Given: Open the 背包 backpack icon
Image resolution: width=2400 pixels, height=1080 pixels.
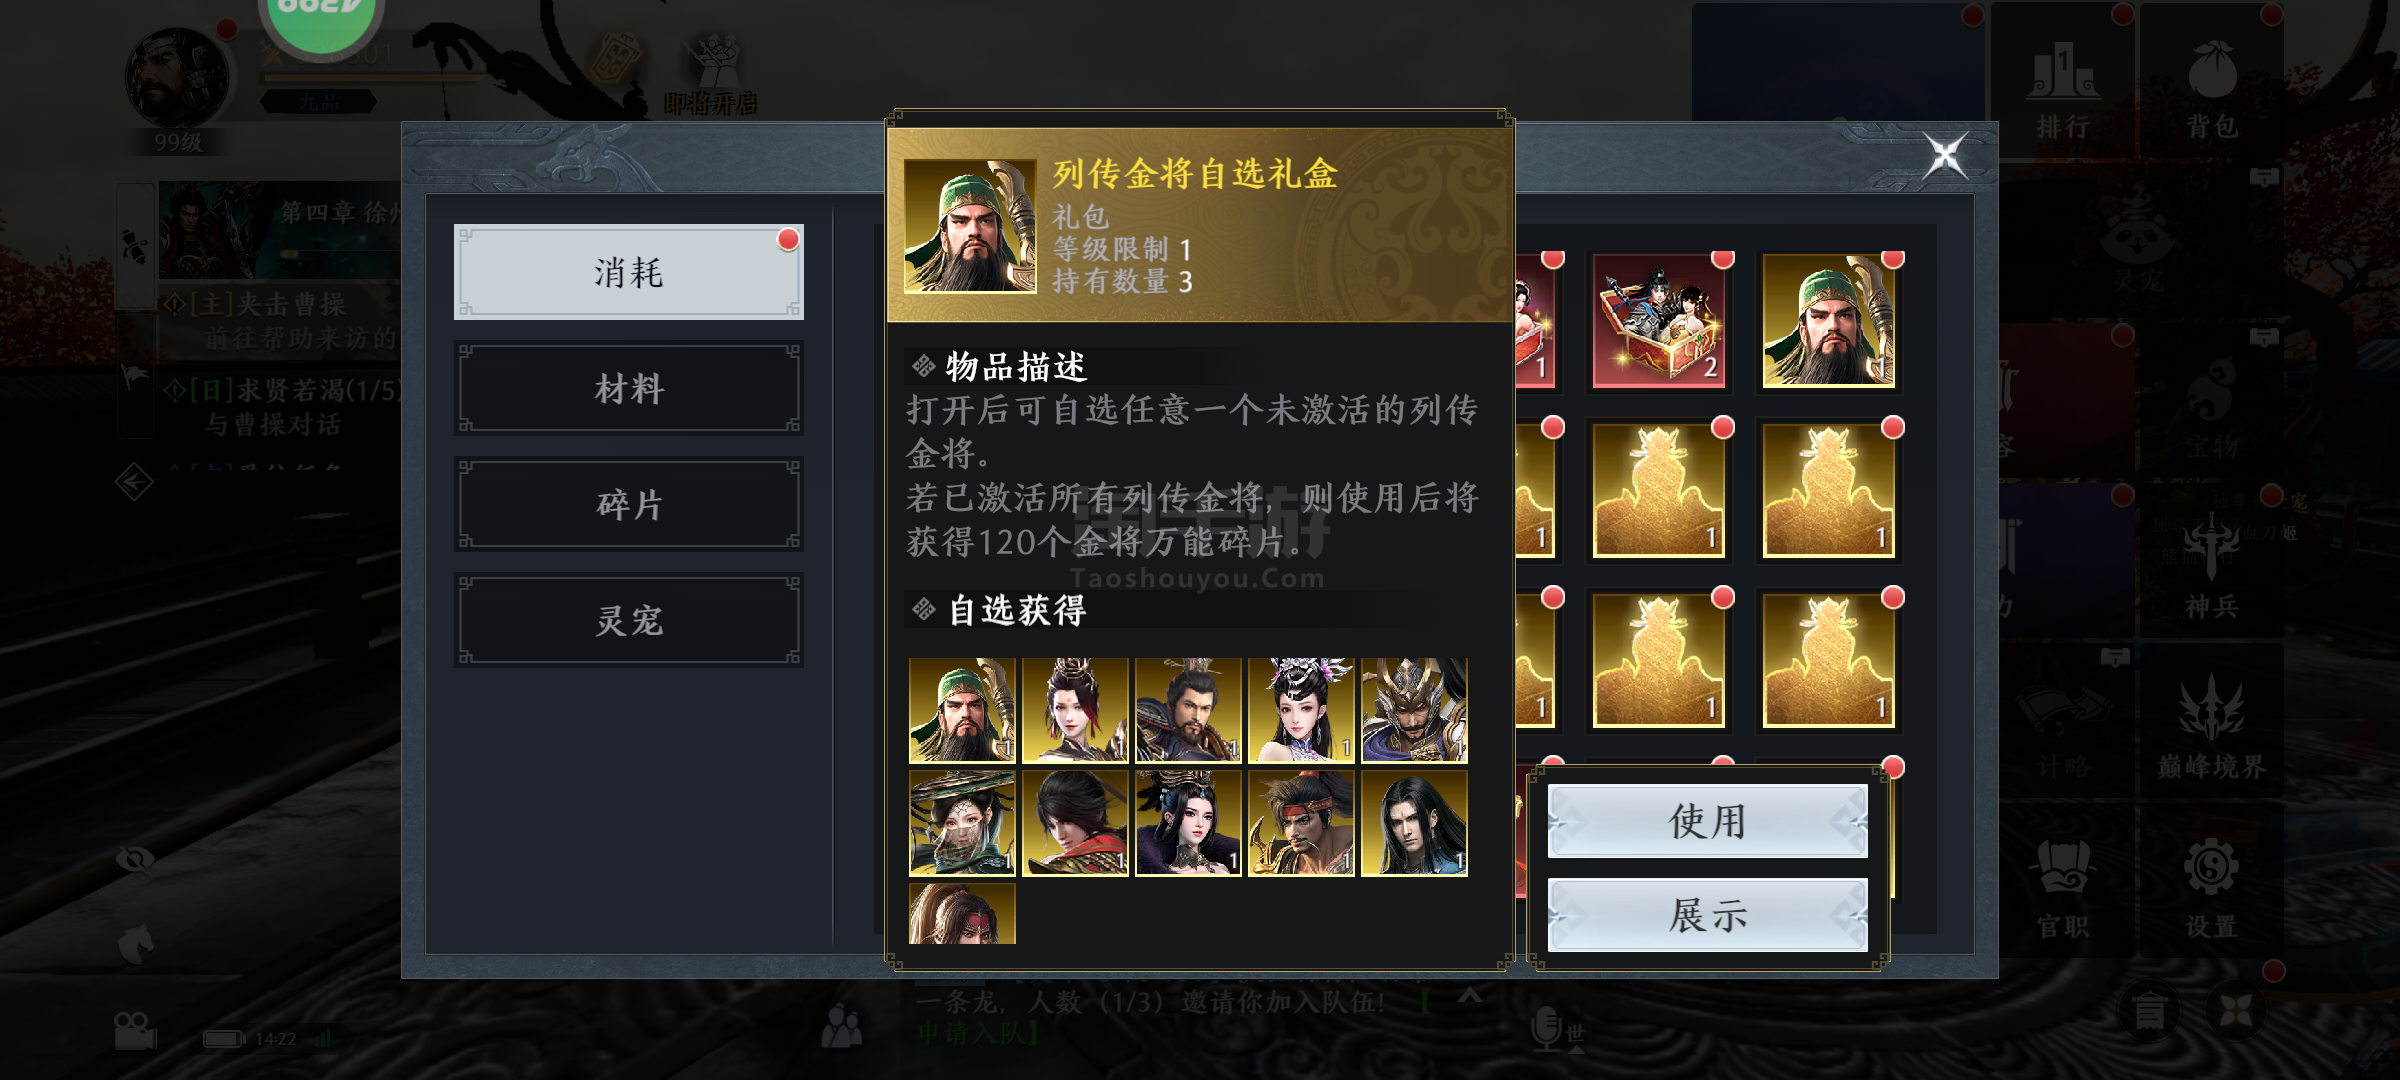Looking at the screenshot, I should click(x=2211, y=90).
